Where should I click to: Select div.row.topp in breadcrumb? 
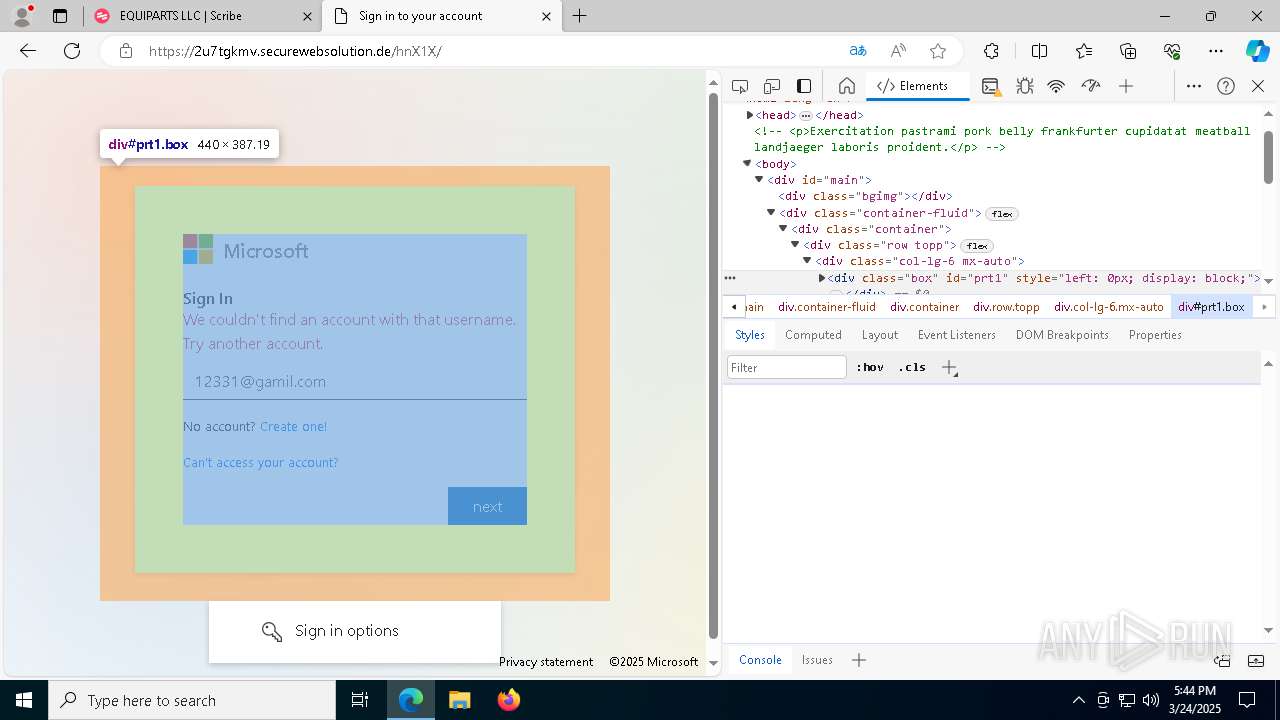coord(1006,307)
